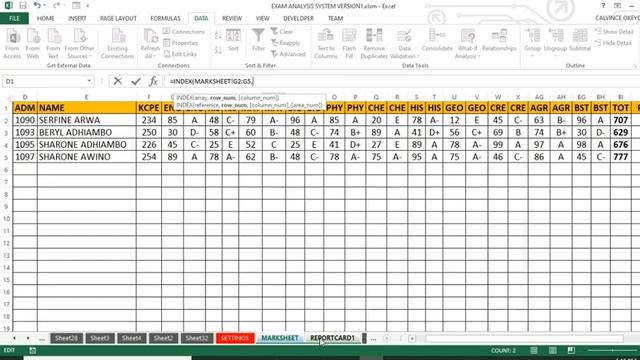Click Edit Links
640x360 pixels.
click(180, 54)
